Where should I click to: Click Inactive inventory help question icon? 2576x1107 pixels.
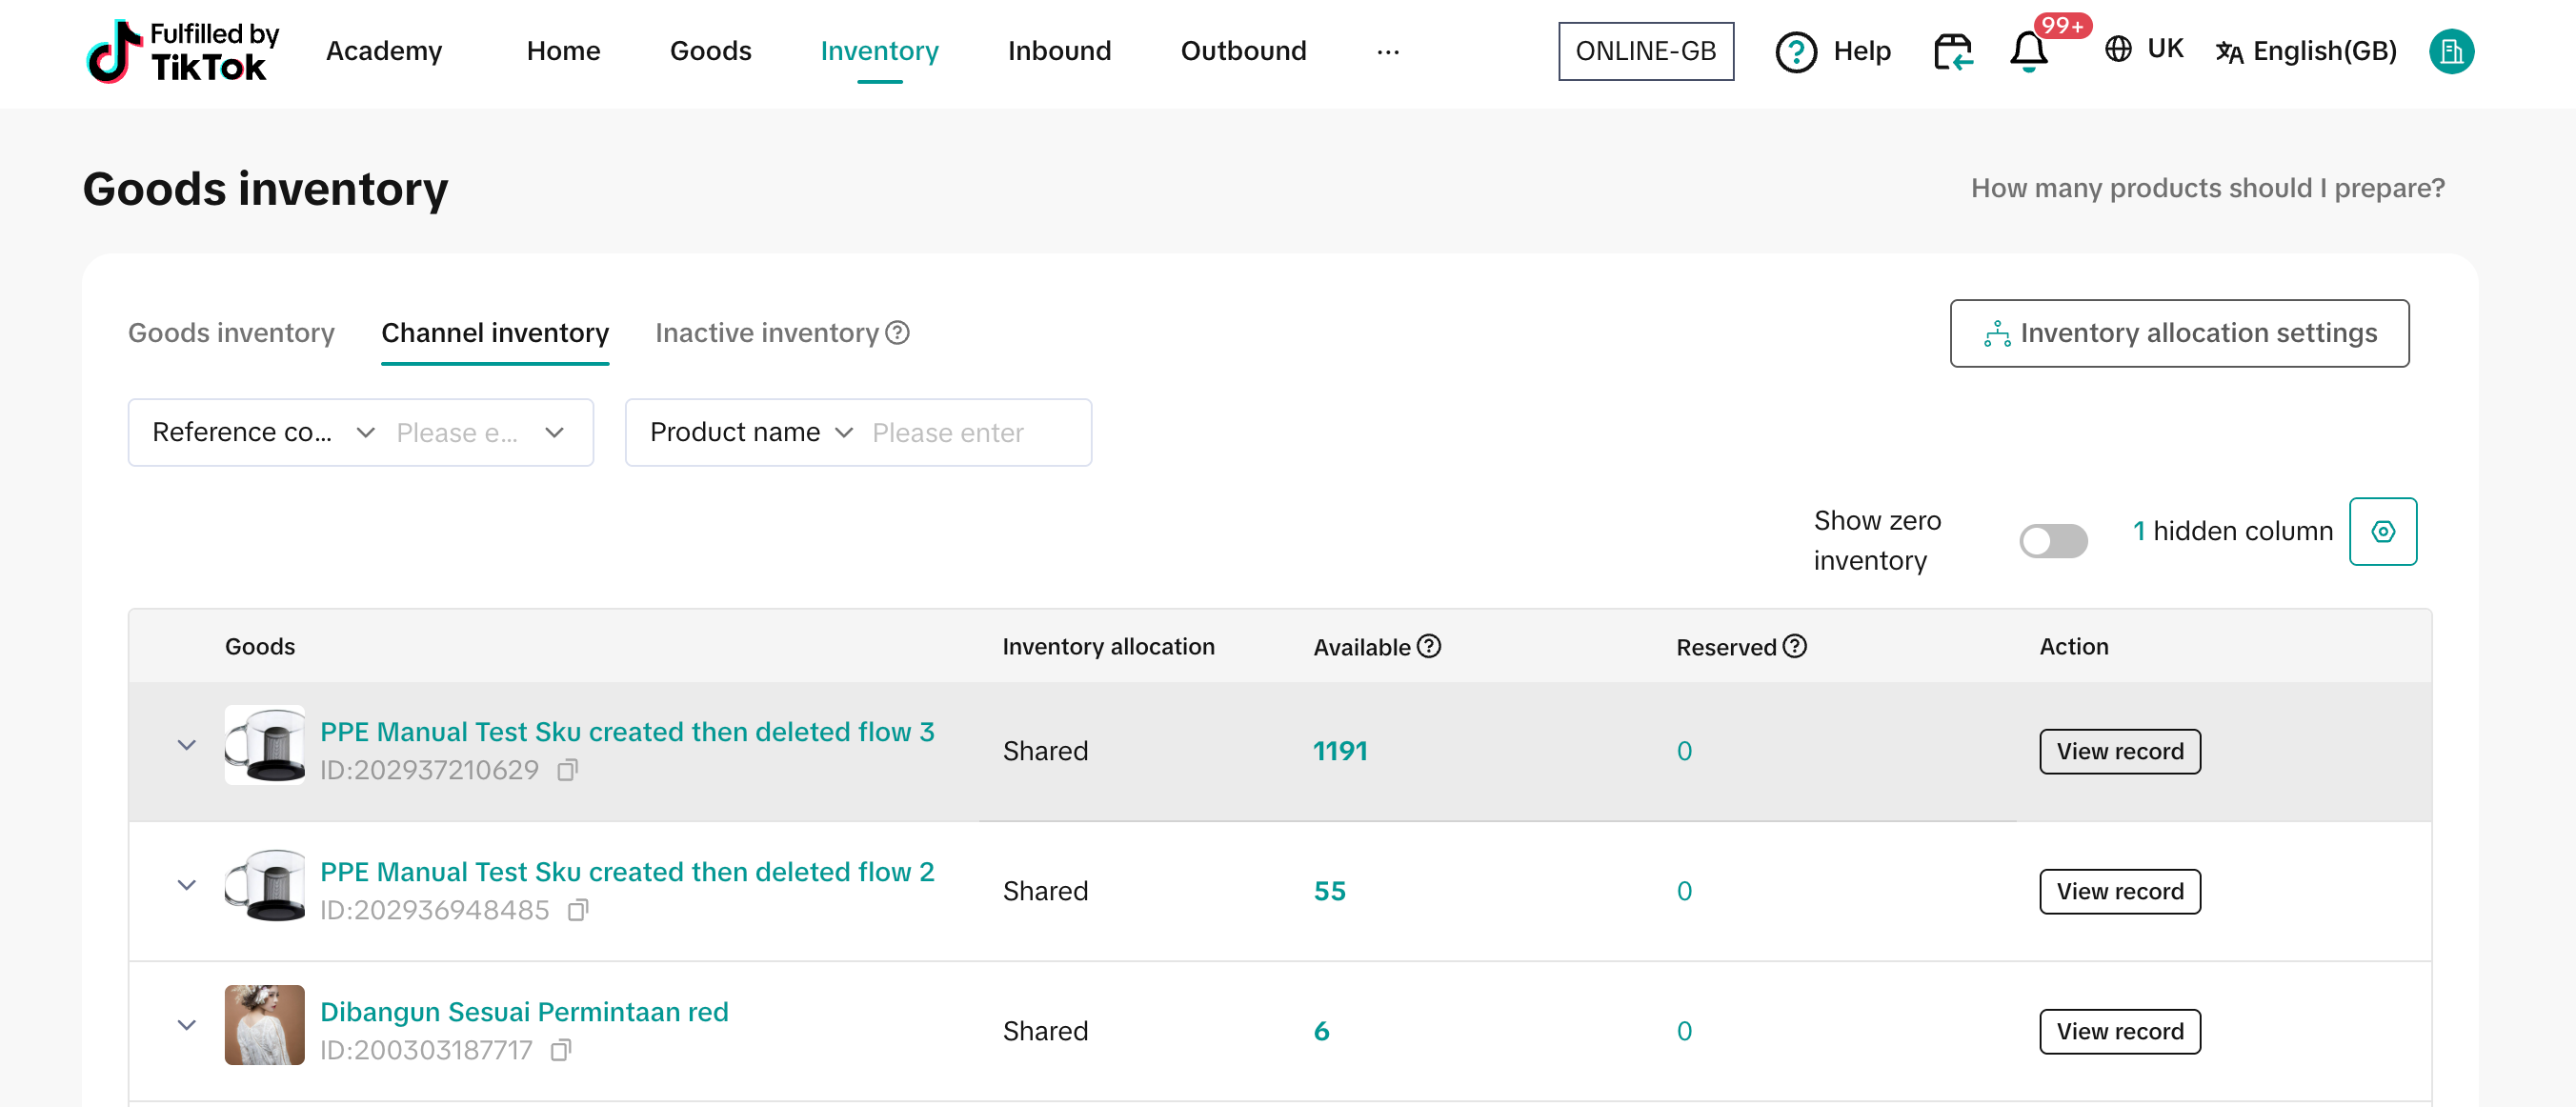[898, 332]
